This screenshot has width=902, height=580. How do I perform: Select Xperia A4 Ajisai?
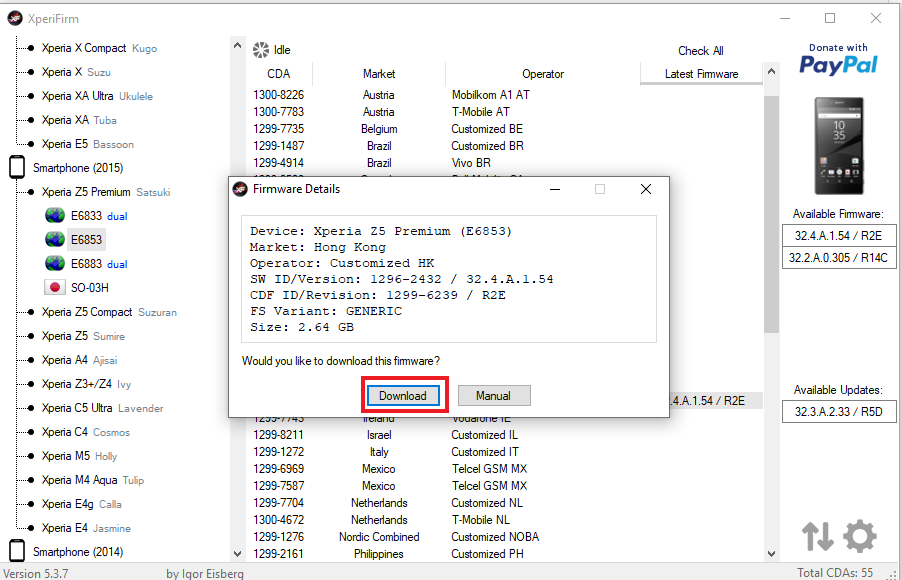(81, 360)
